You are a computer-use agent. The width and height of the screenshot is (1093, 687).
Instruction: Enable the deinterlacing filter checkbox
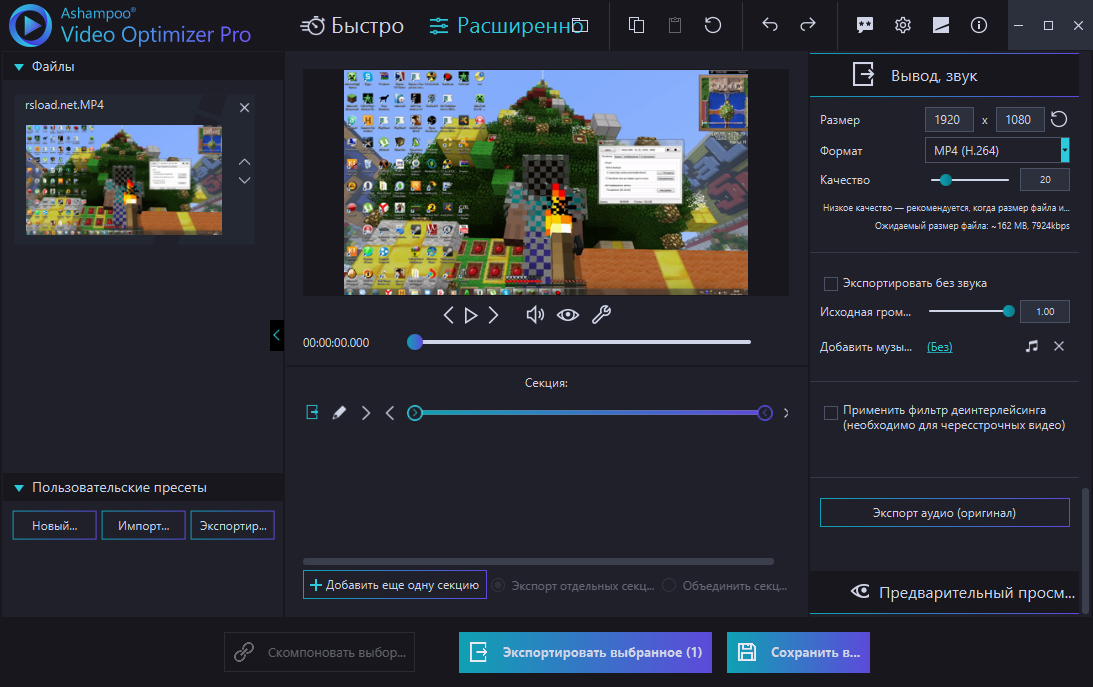point(831,412)
